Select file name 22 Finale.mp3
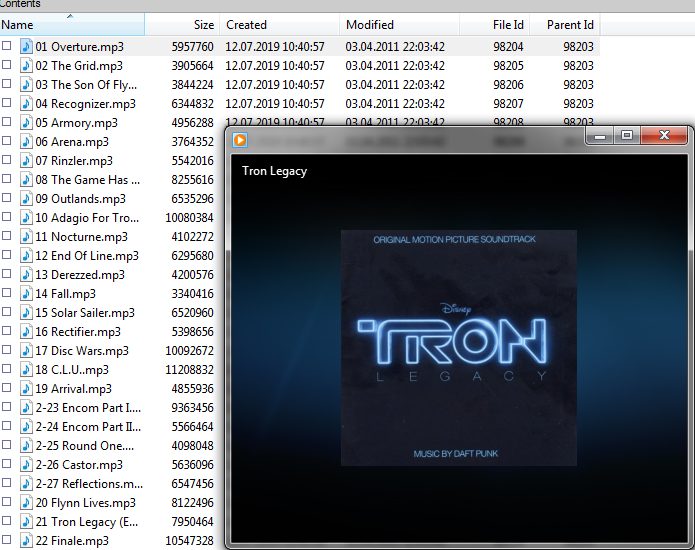Image resolution: width=695 pixels, height=550 pixels. pos(72,541)
